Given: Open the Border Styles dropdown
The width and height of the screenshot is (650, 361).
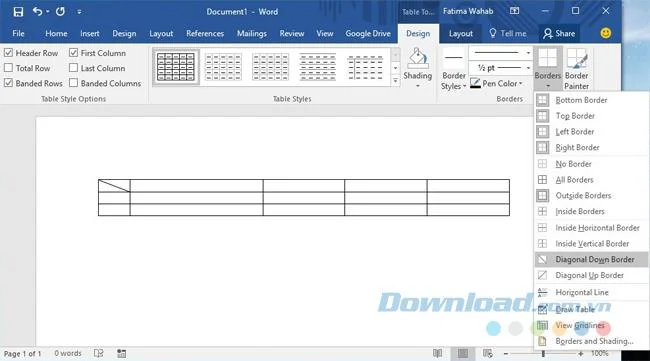Looking at the screenshot, I should click(454, 81).
